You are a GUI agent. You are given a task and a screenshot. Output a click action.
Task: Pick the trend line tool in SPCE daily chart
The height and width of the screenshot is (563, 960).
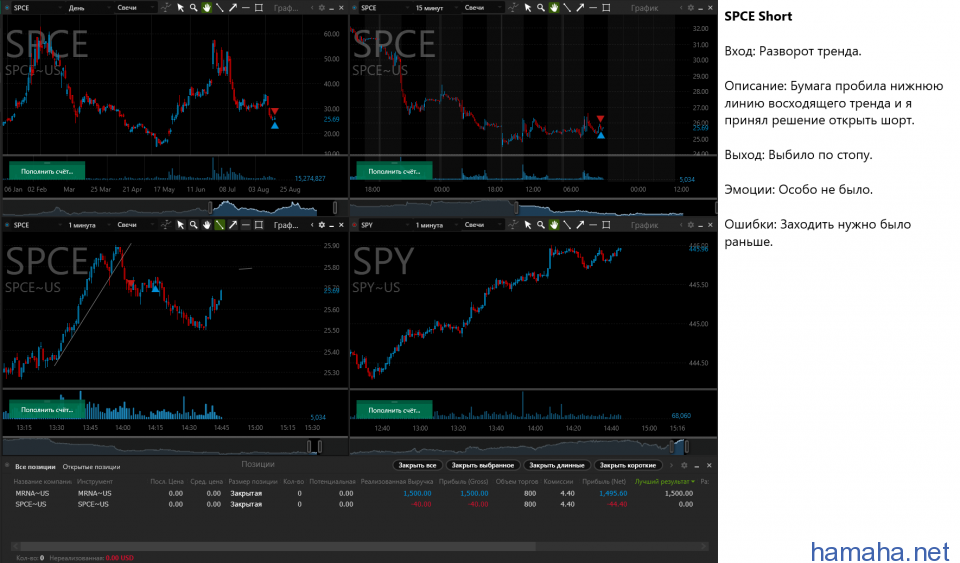click(x=219, y=7)
